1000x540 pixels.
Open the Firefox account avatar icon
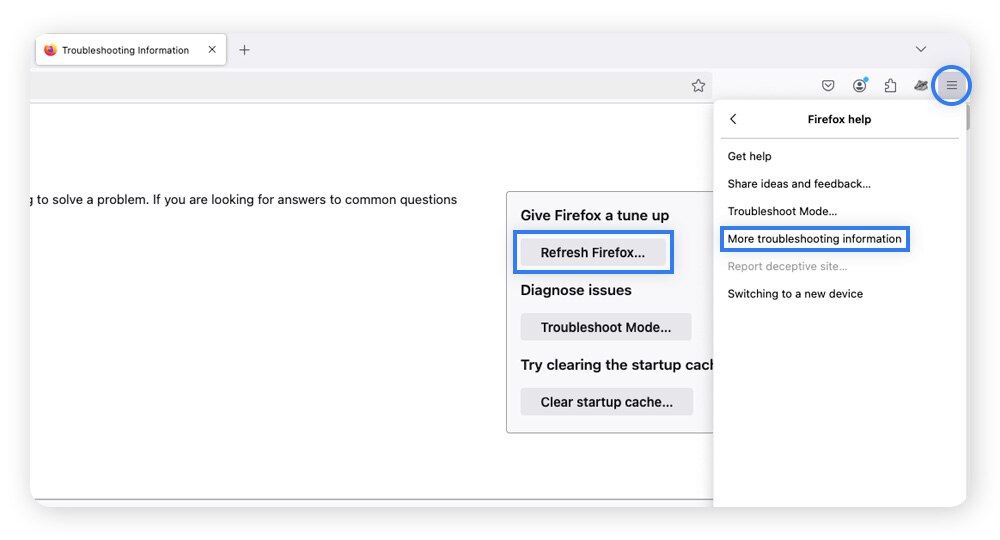pyautogui.click(x=860, y=85)
